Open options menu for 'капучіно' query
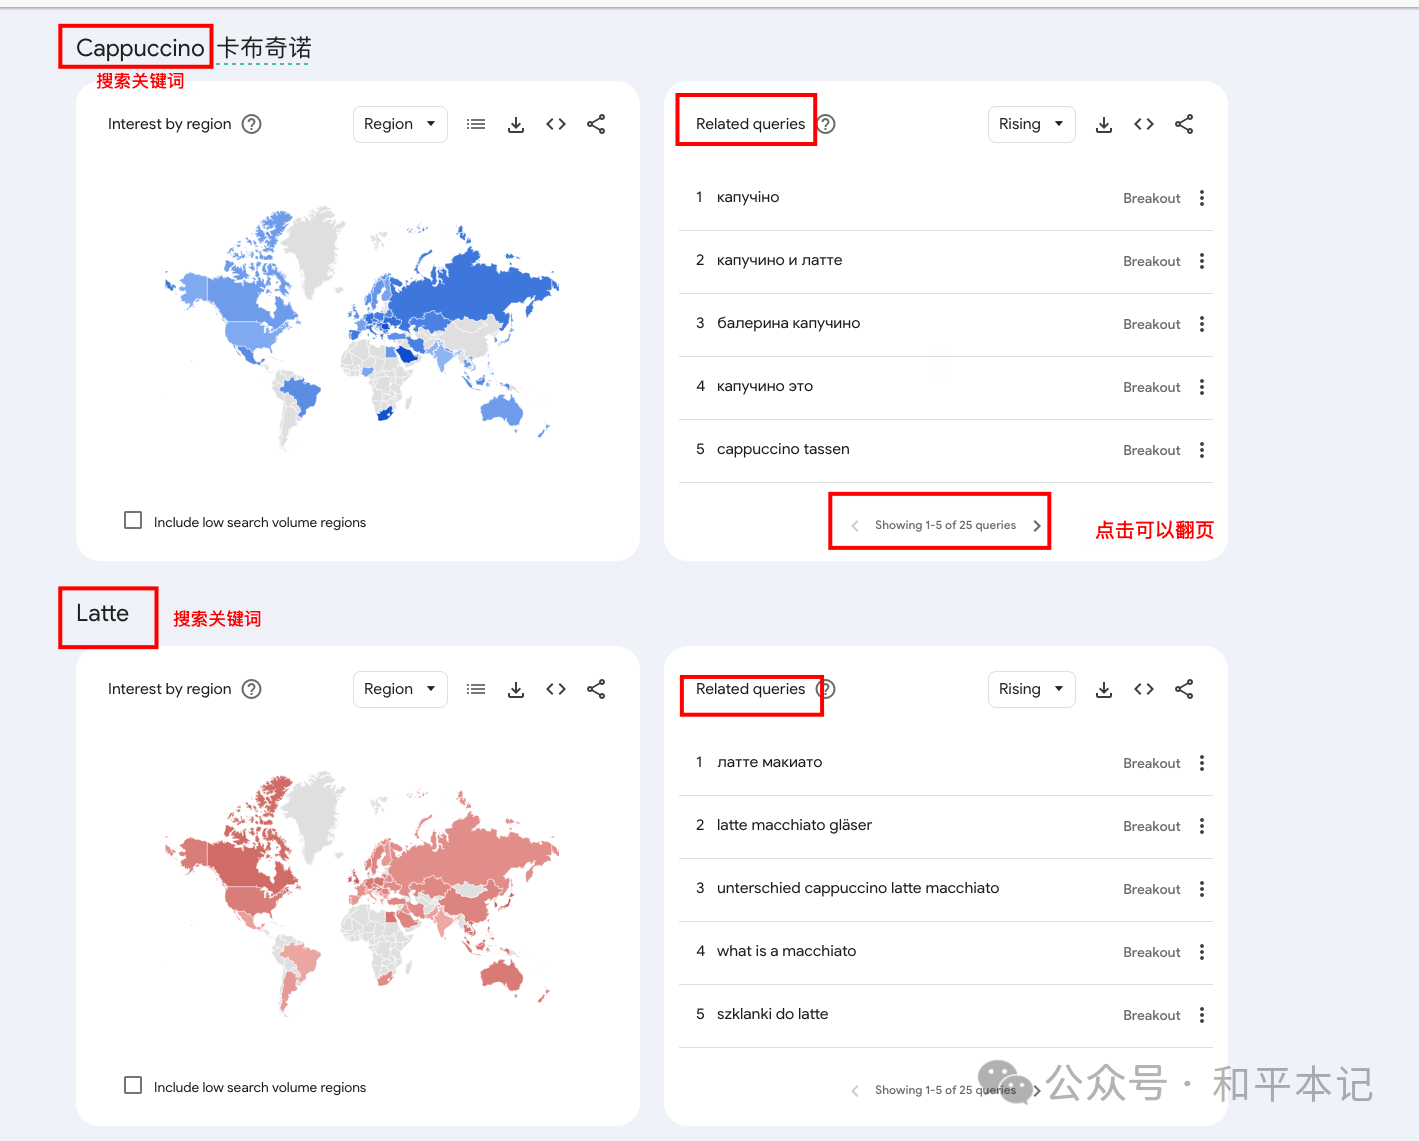Screen dimensions: 1419x1141 pyautogui.click(x=1202, y=198)
